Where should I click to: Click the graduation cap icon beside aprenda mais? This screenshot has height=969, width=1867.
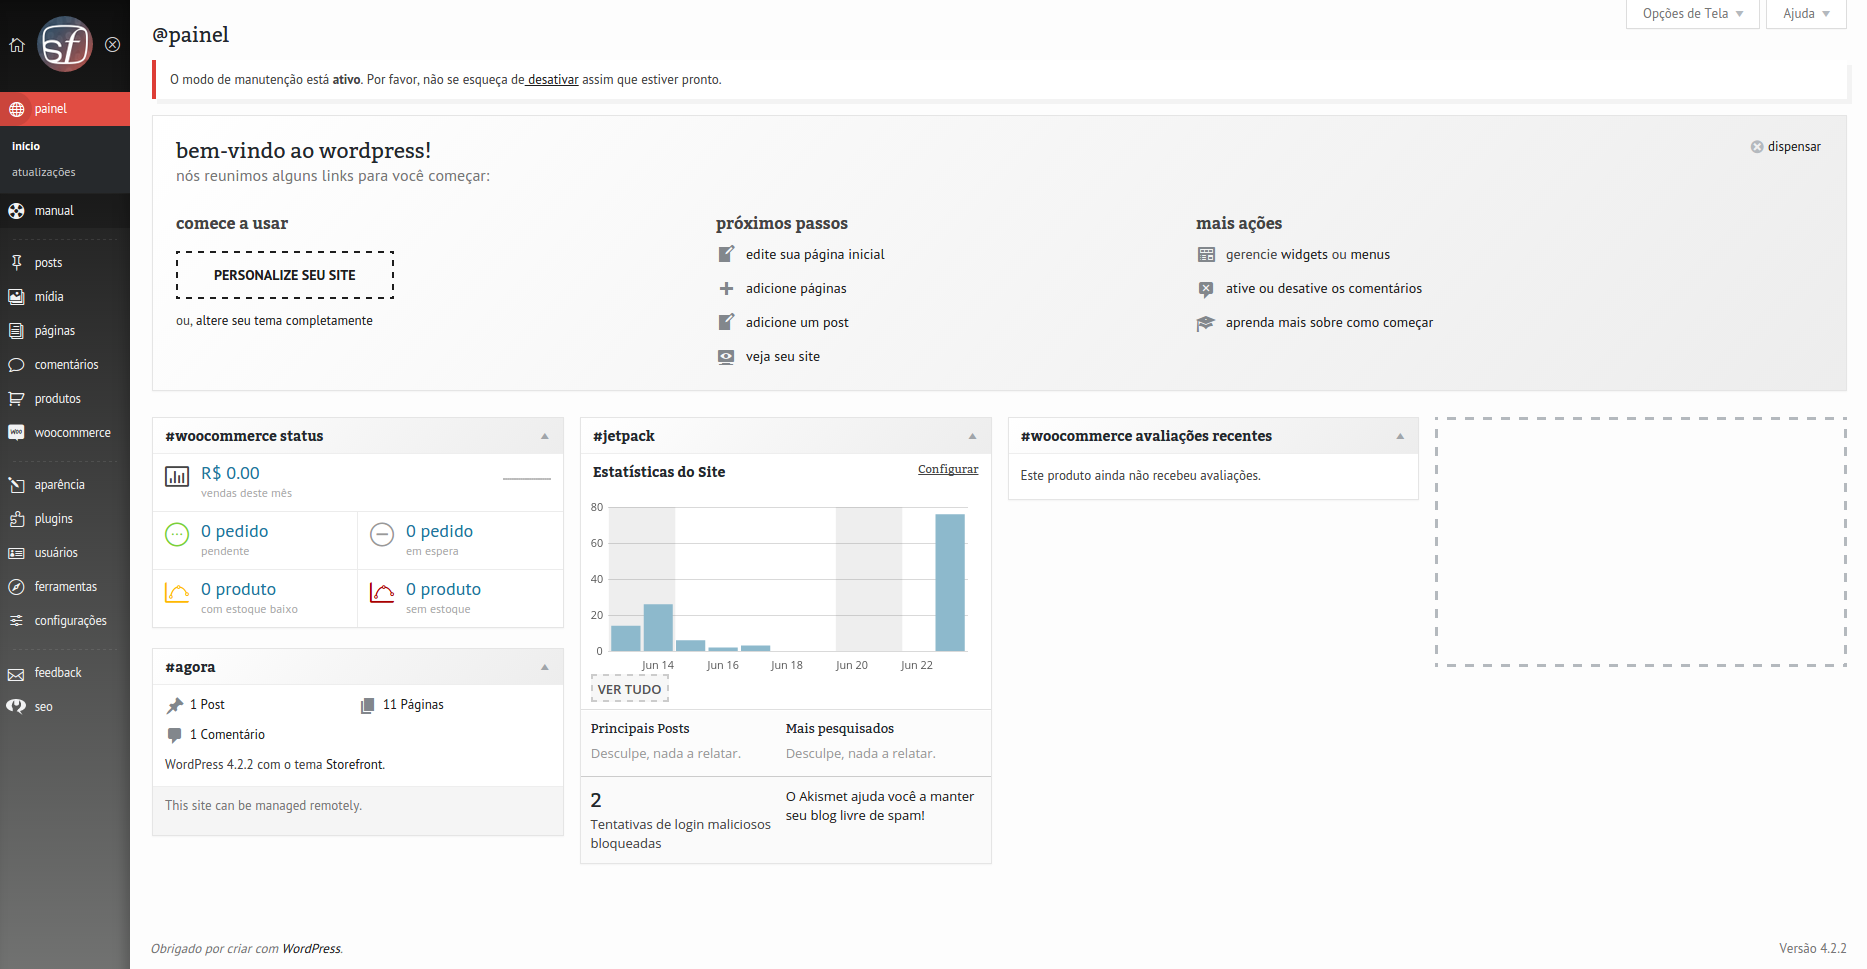pos(1206,323)
